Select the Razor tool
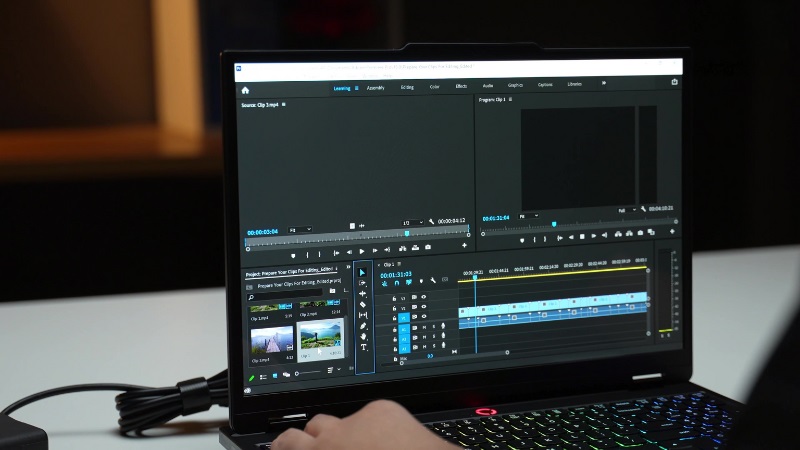The width and height of the screenshot is (800, 450). click(x=362, y=305)
